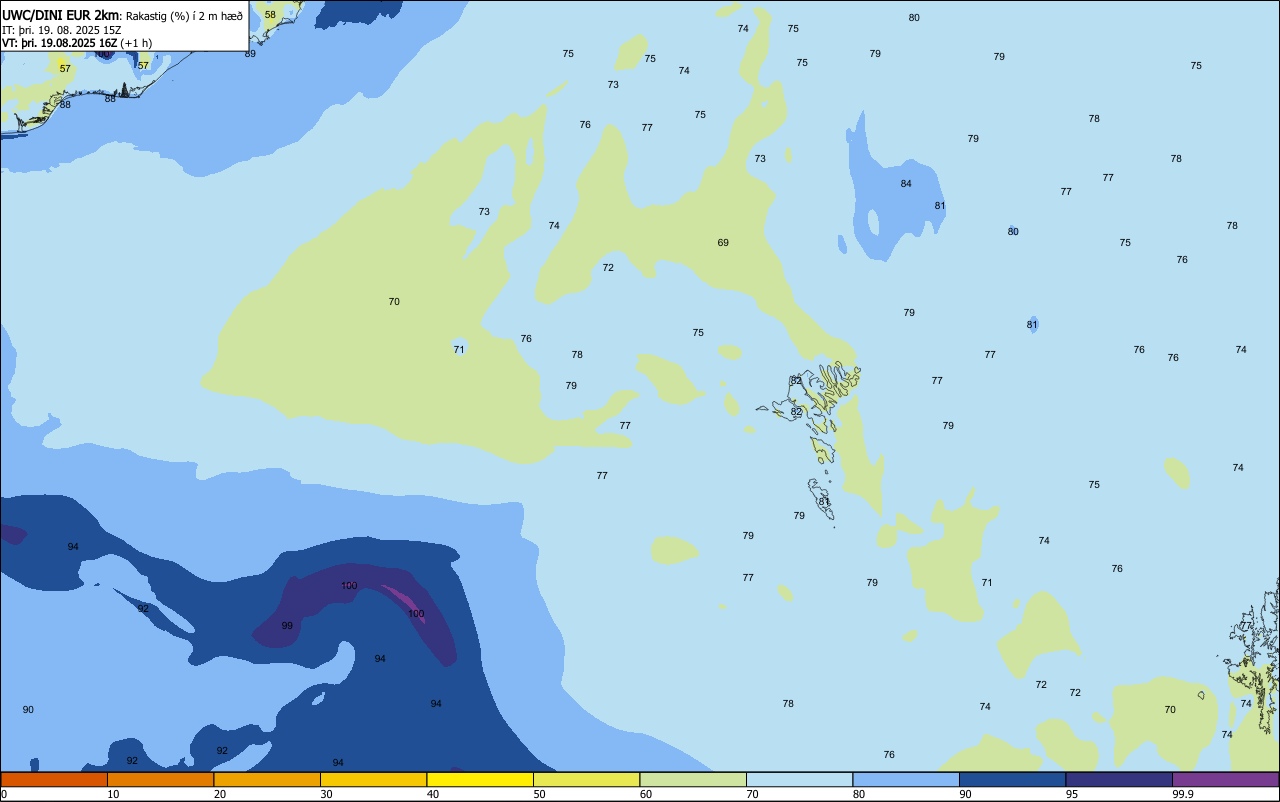
Task: Choose the indigo 95–99.9 legend segment
Action: (1119, 779)
